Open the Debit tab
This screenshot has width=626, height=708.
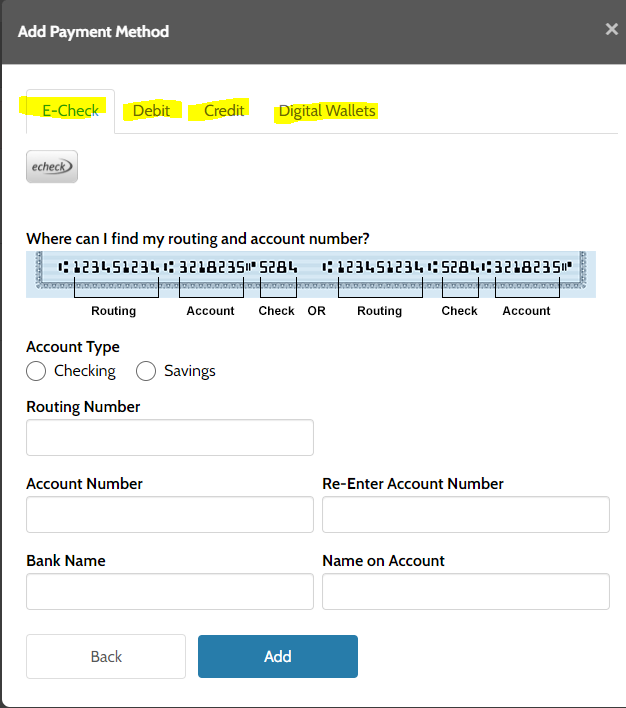151,110
